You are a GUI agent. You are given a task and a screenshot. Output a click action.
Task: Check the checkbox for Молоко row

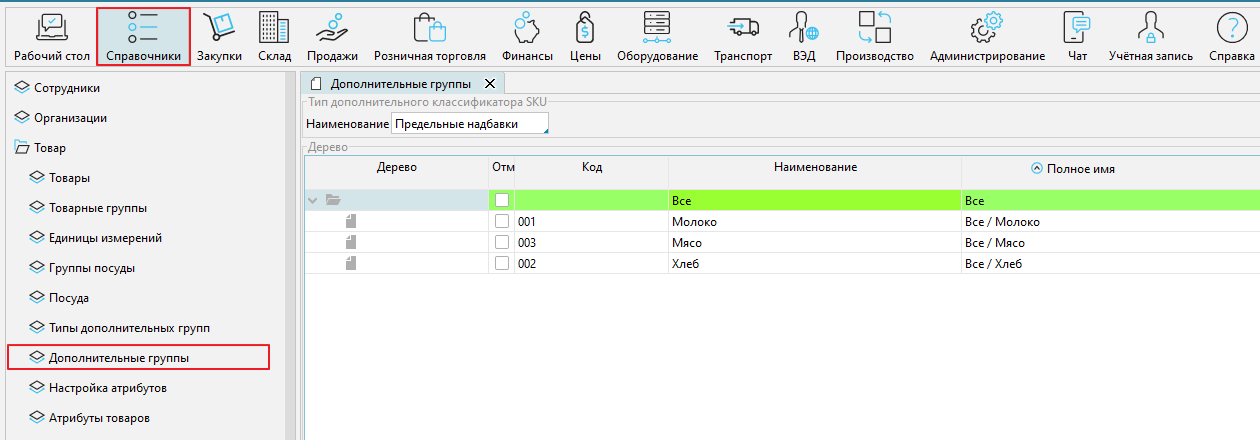click(x=502, y=222)
